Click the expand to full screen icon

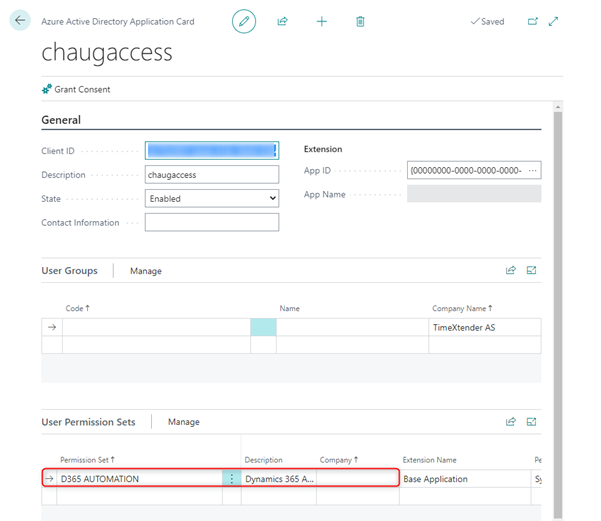pos(554,21)
